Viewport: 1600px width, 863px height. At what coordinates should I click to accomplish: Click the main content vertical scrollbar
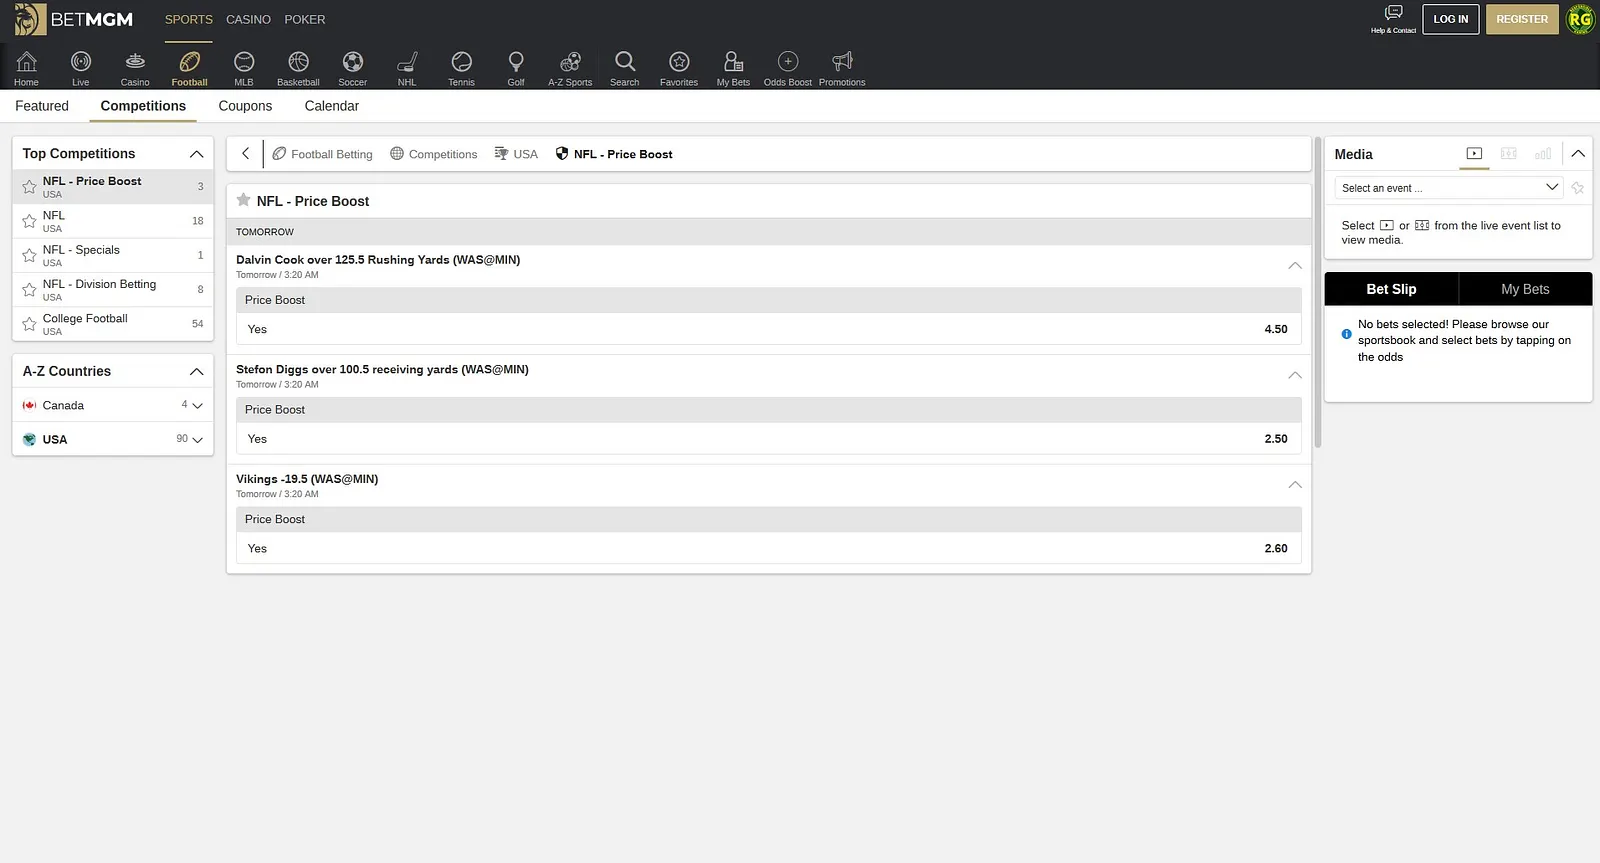click(x=1318, y=292)
